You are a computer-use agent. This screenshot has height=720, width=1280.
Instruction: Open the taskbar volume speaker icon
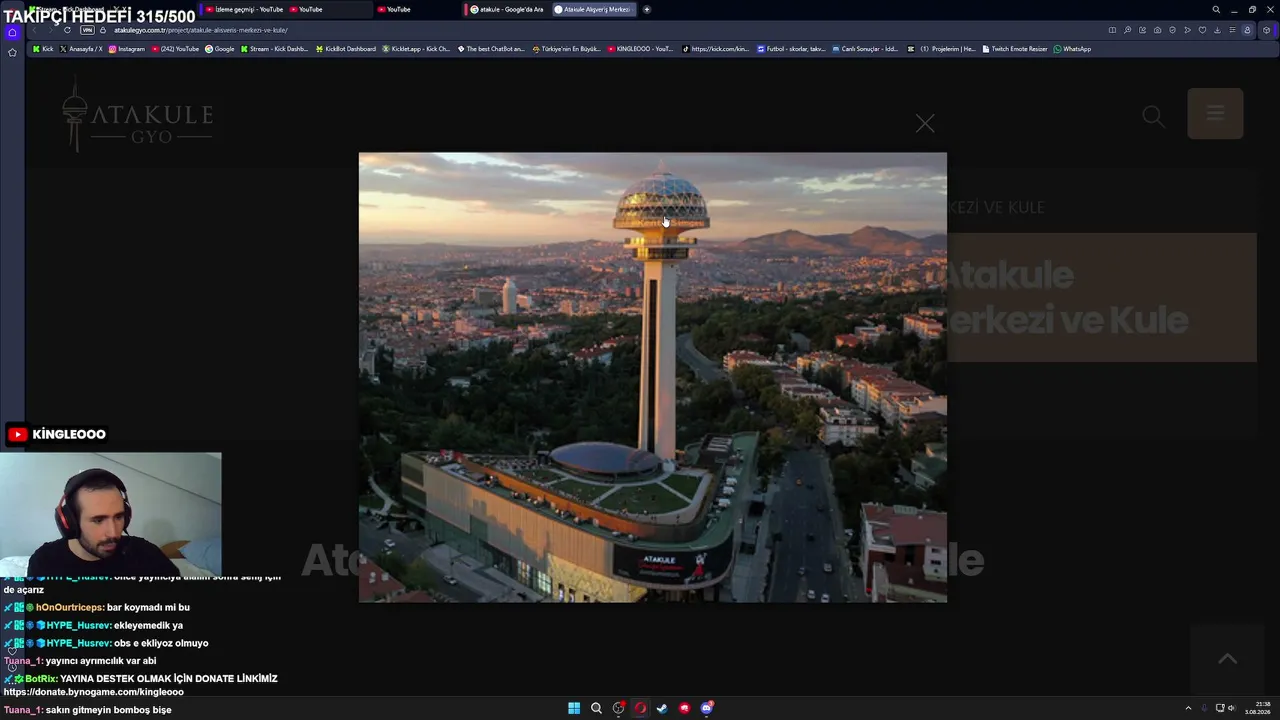click(1231, 708)
